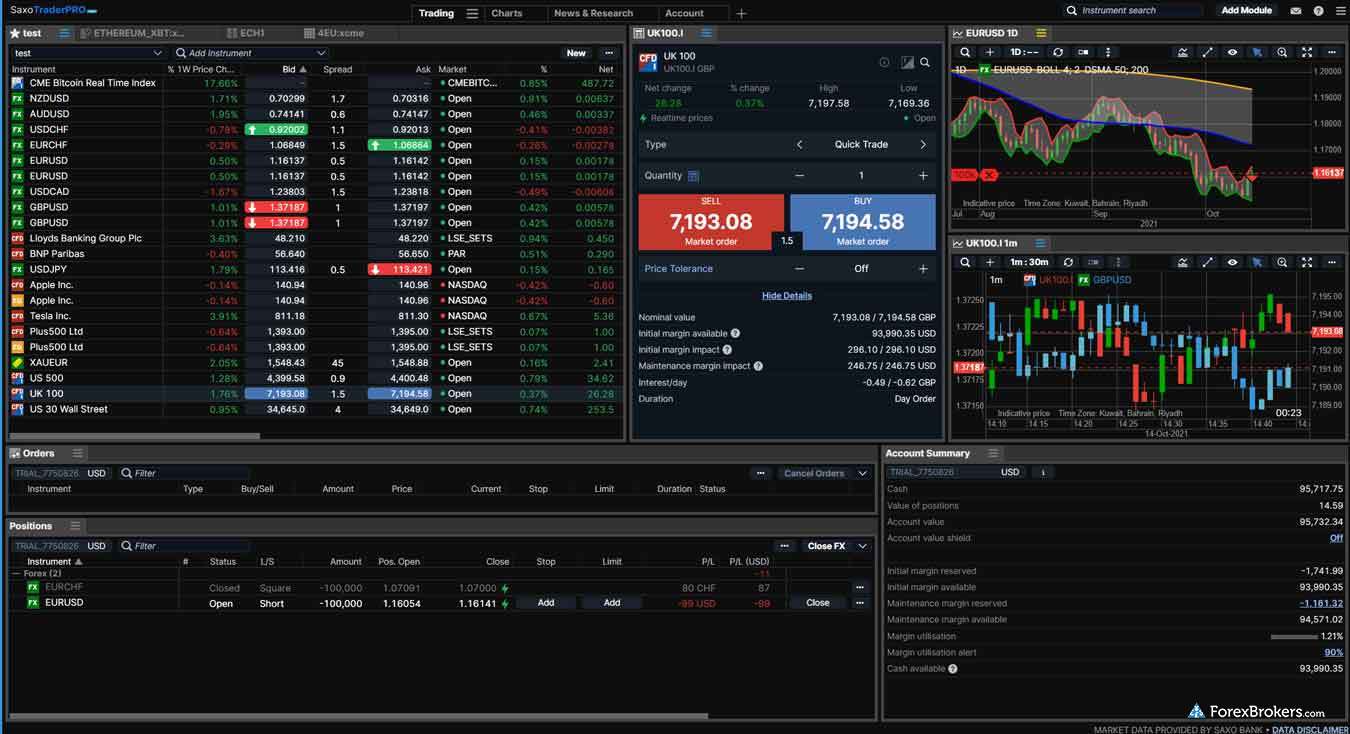Viewport: 1350px width, 734px height.
Task: Expand the UK100.I 1m chart to fullscreen
Action: point(1307,262)
